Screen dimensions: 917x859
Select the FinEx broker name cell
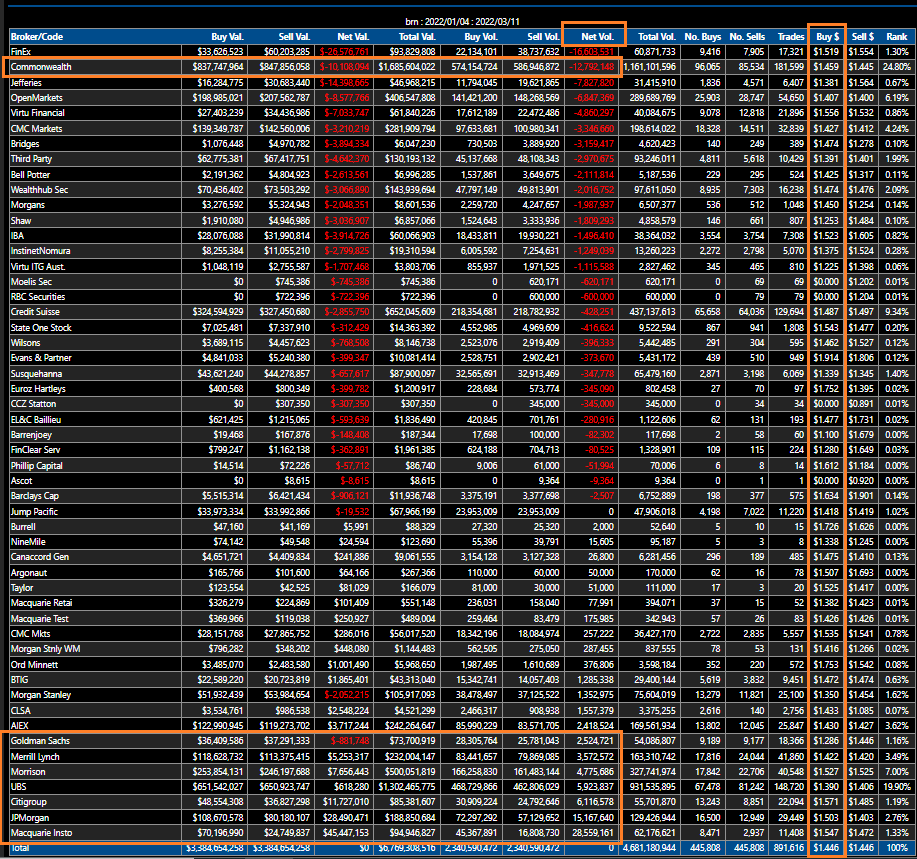[20, 51]
